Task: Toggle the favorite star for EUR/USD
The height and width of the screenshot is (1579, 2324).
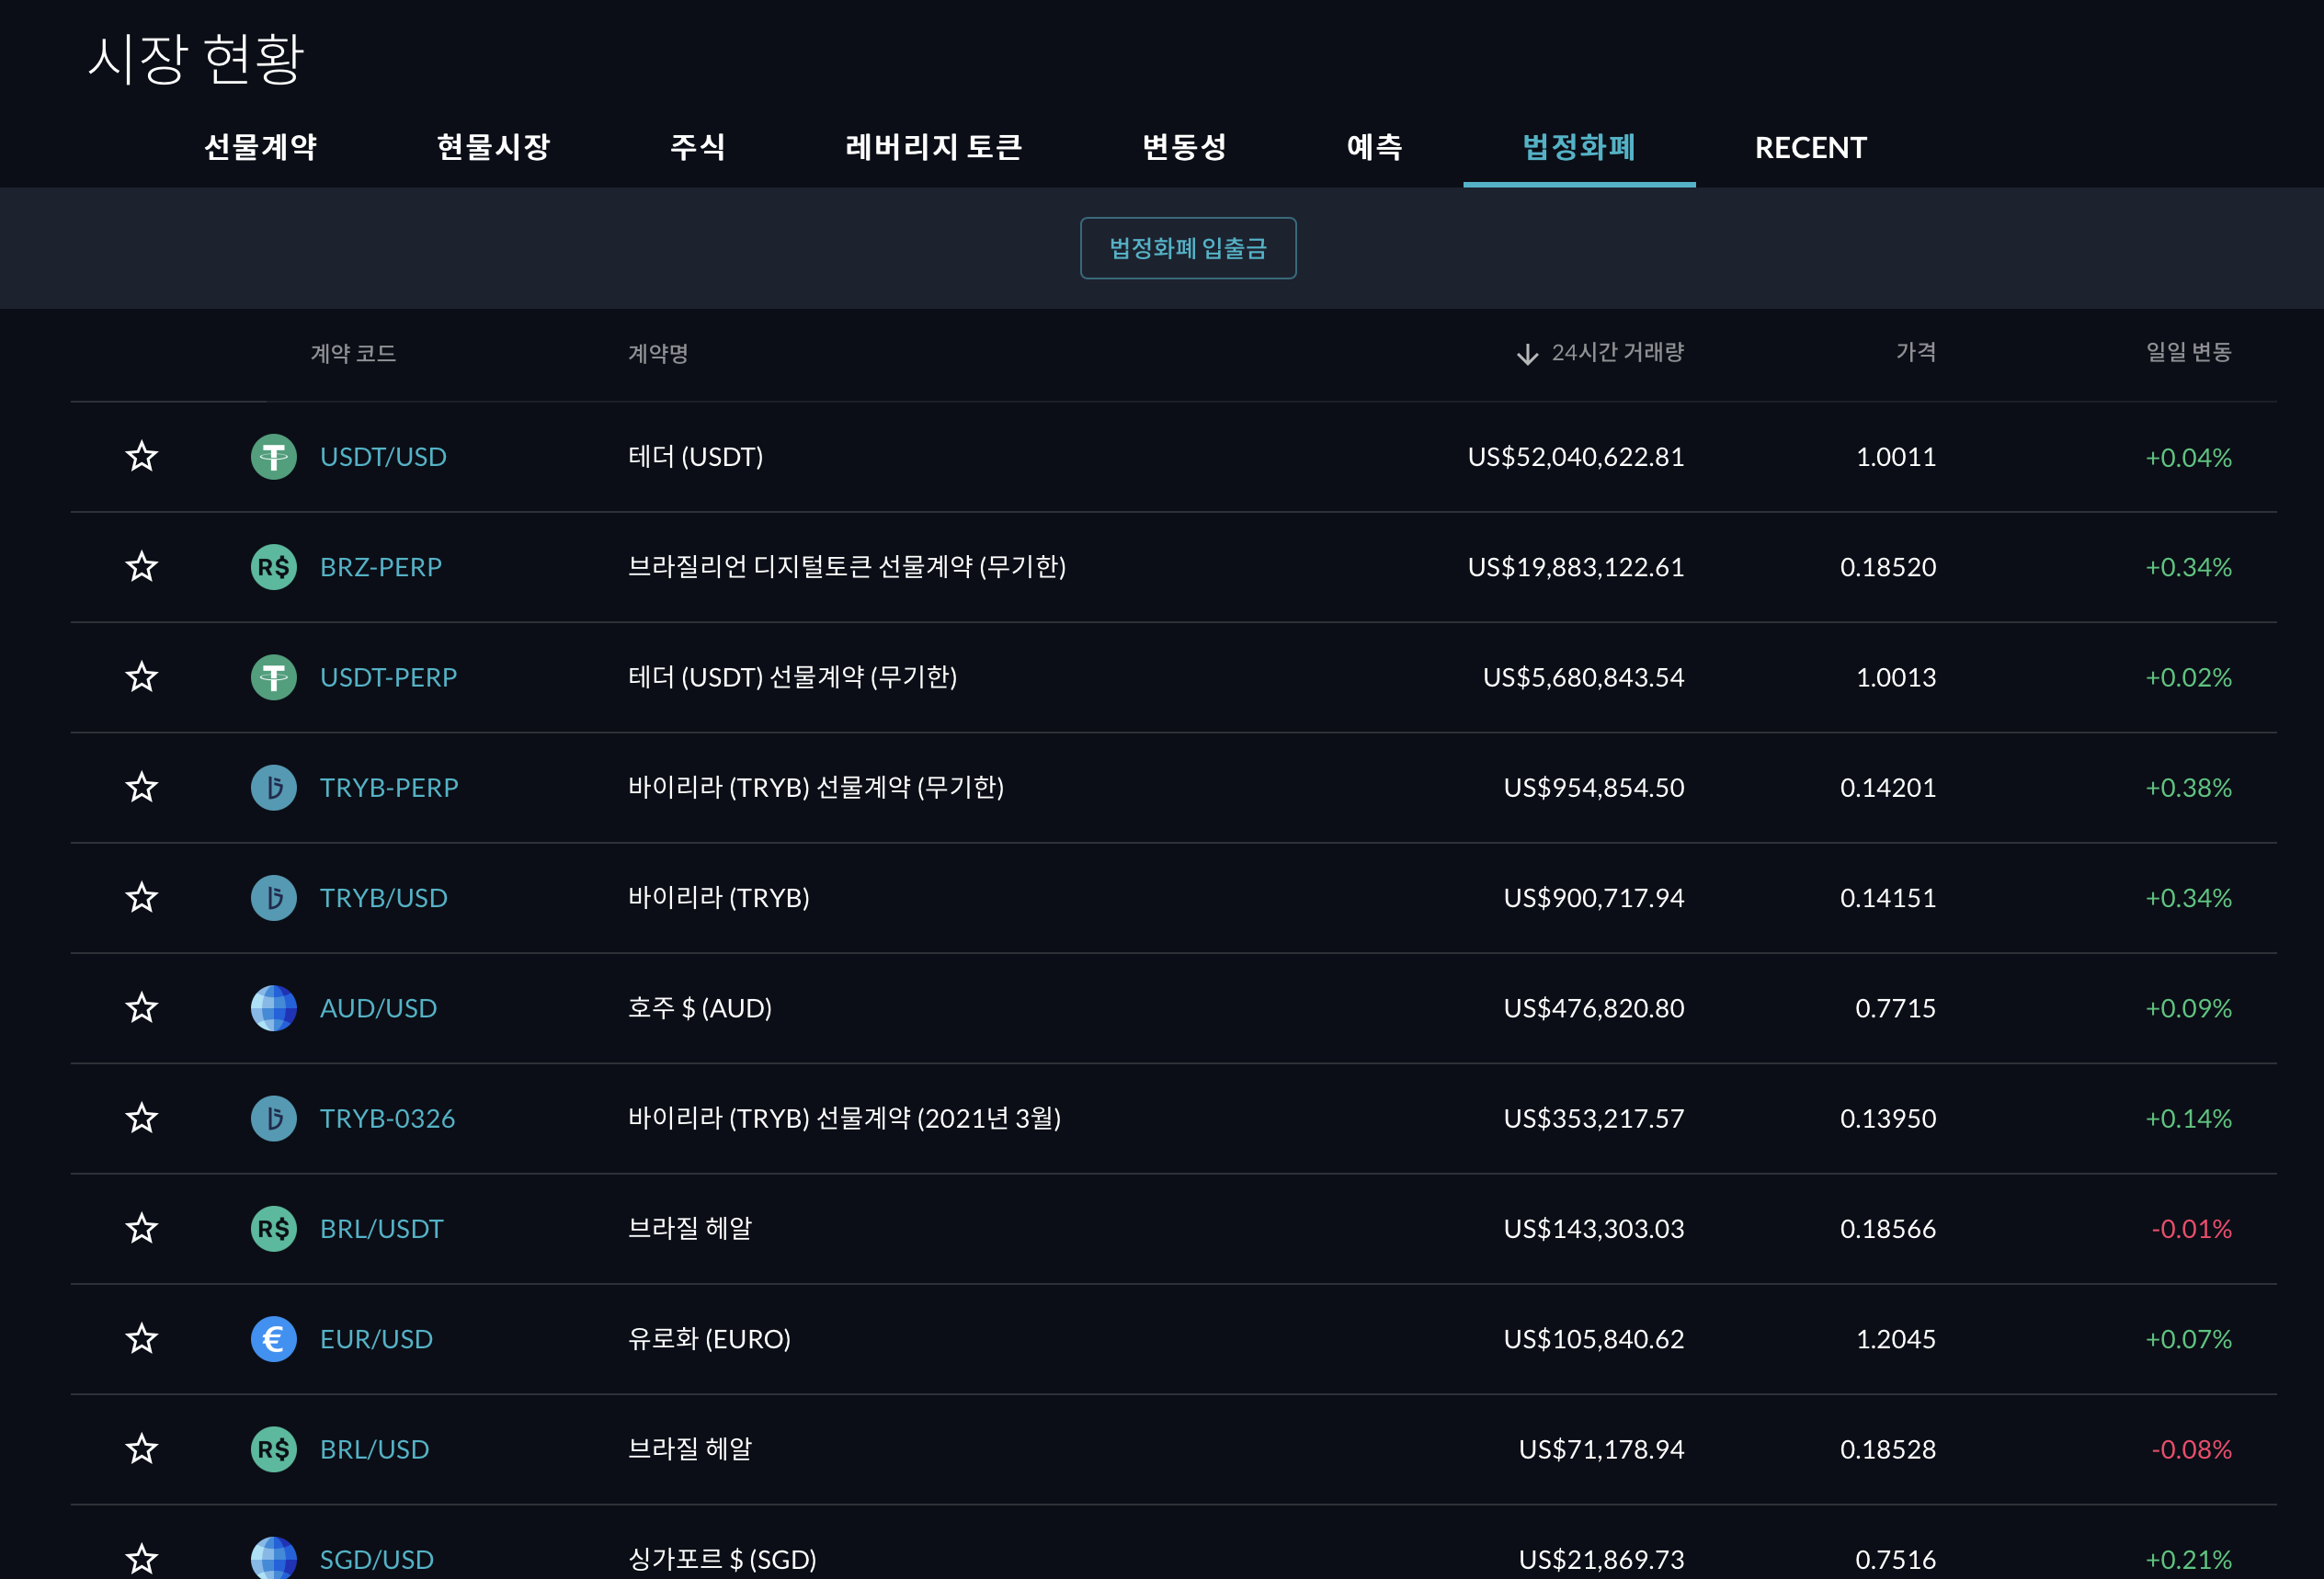Action: pyautogui.click(x=142, y=1339)
